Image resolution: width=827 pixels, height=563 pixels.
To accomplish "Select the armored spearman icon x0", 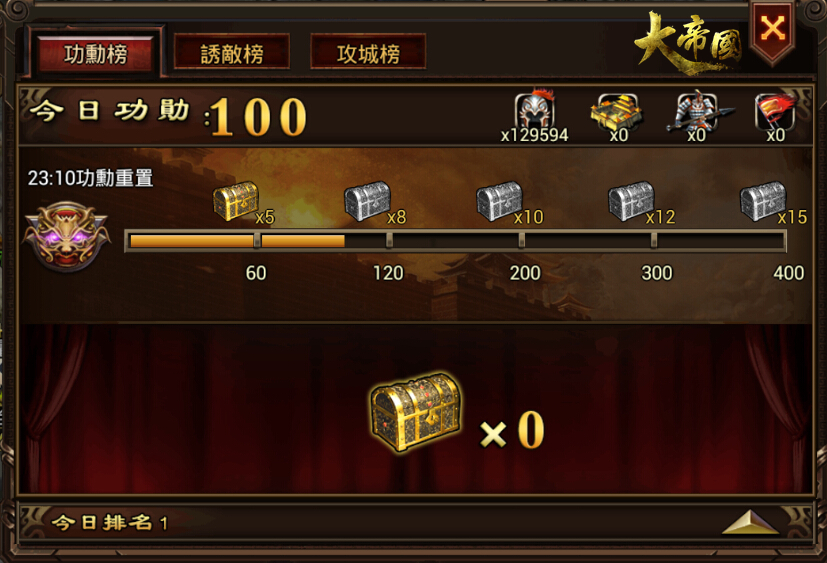I will (698, 111).
